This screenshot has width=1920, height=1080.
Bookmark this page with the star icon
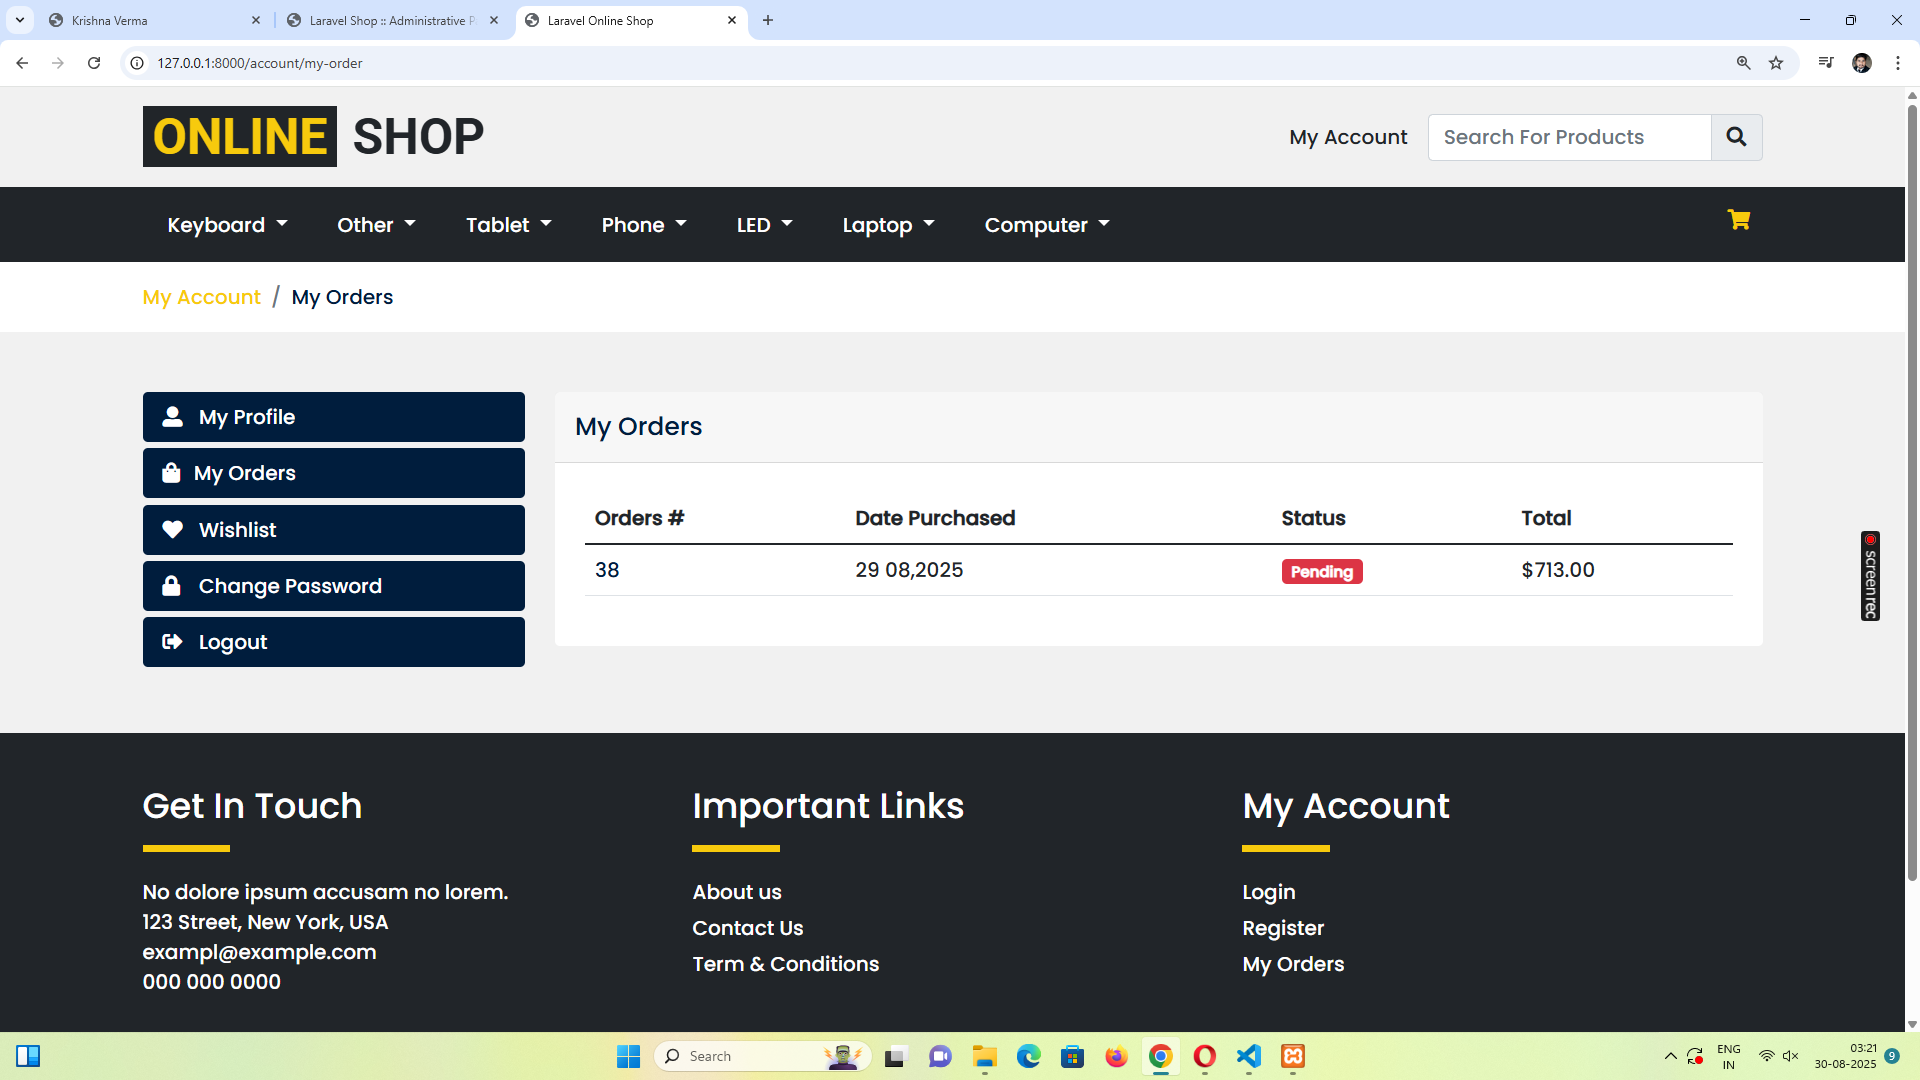[x=1776, y=63]
